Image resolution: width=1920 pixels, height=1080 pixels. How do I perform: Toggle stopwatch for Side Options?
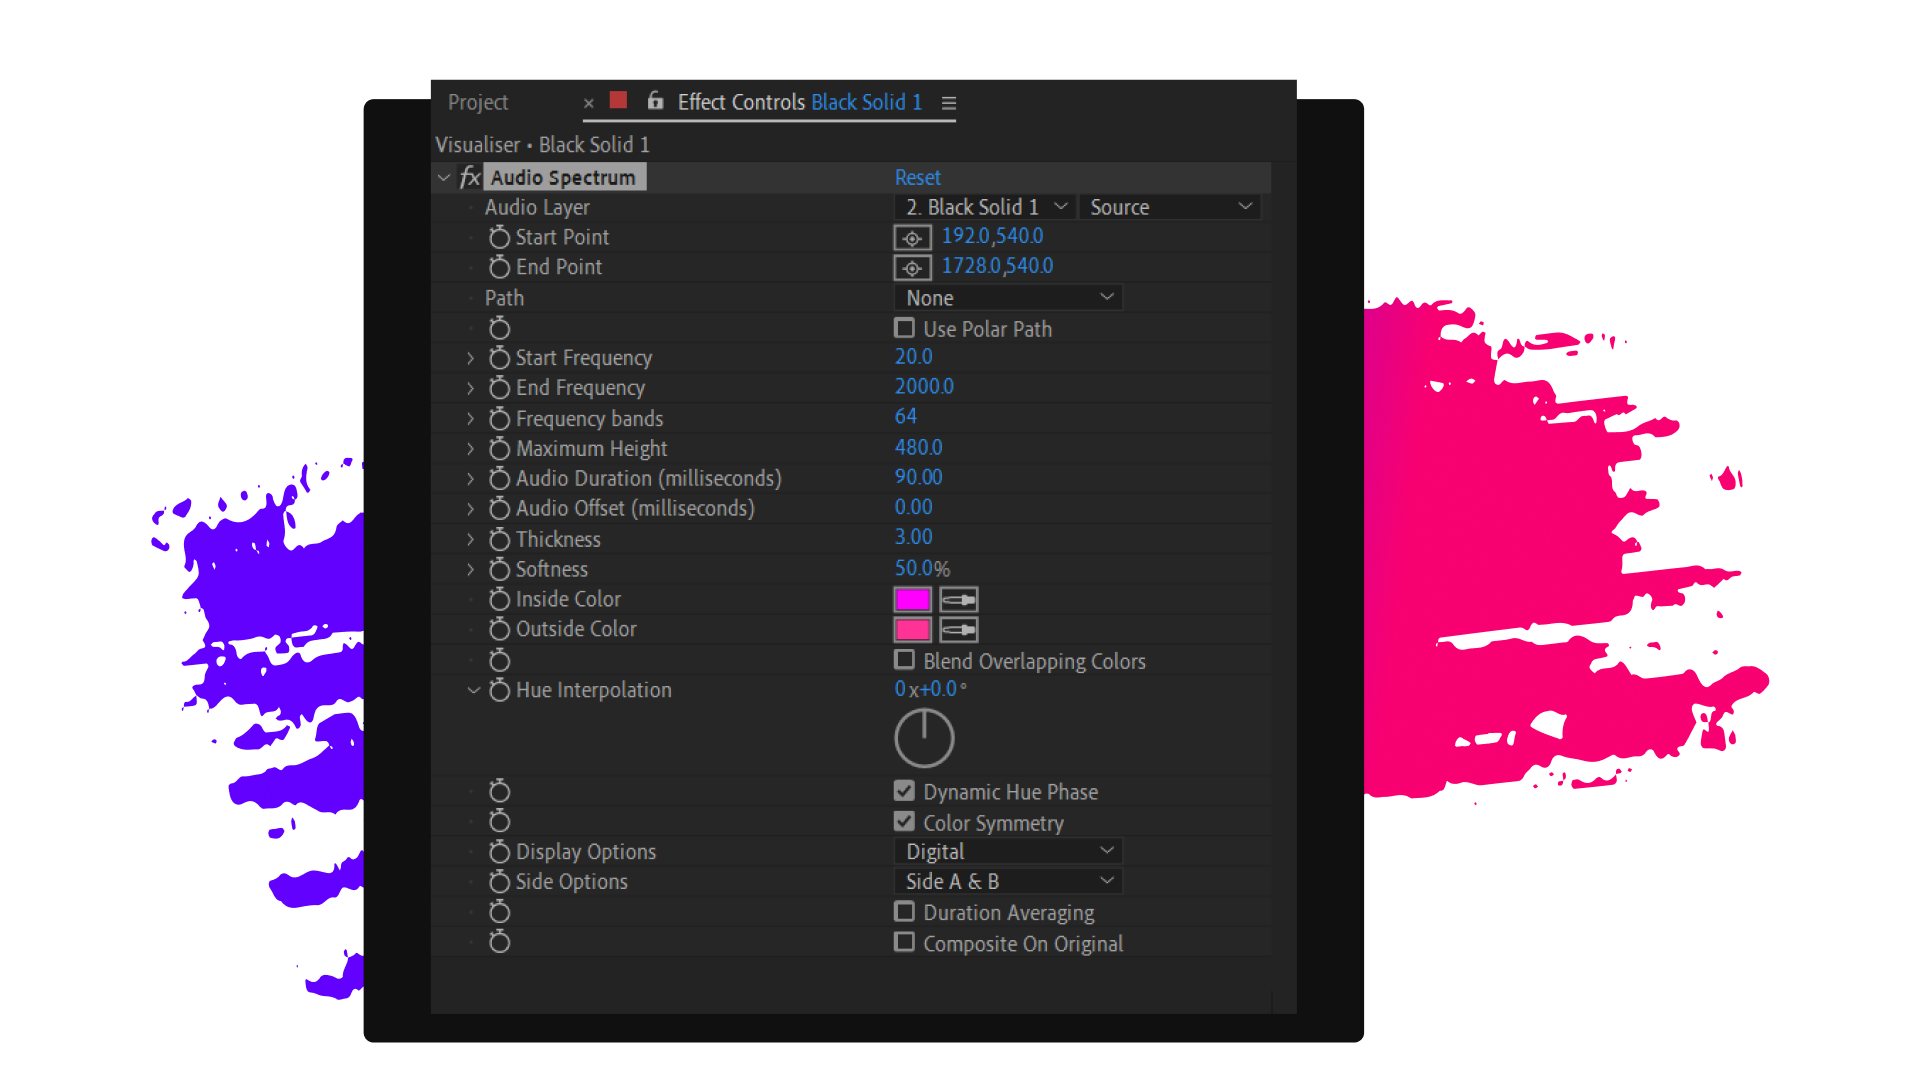pyautogui.click(x=499, y=882)
